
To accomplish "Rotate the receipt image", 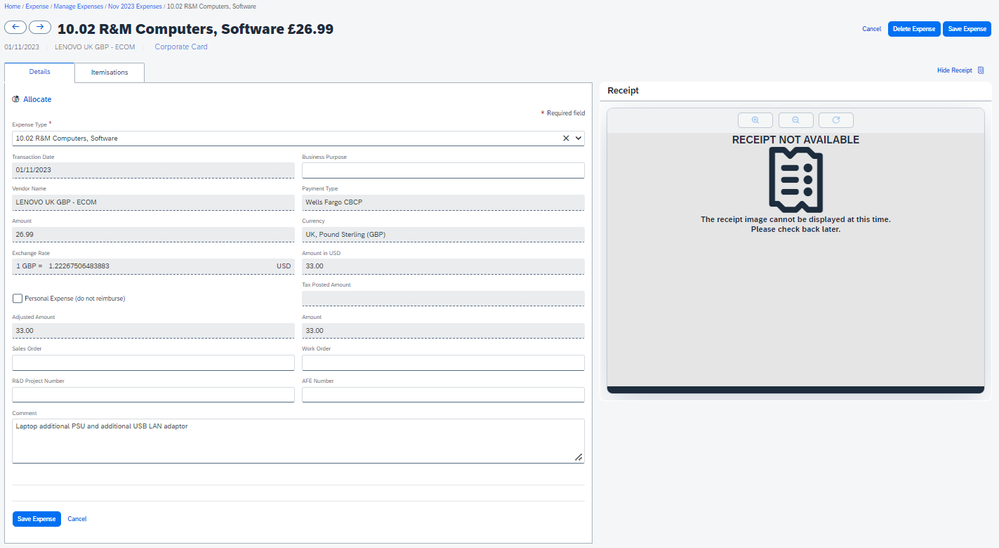I will pyautogui.click(x=835, y=120).
